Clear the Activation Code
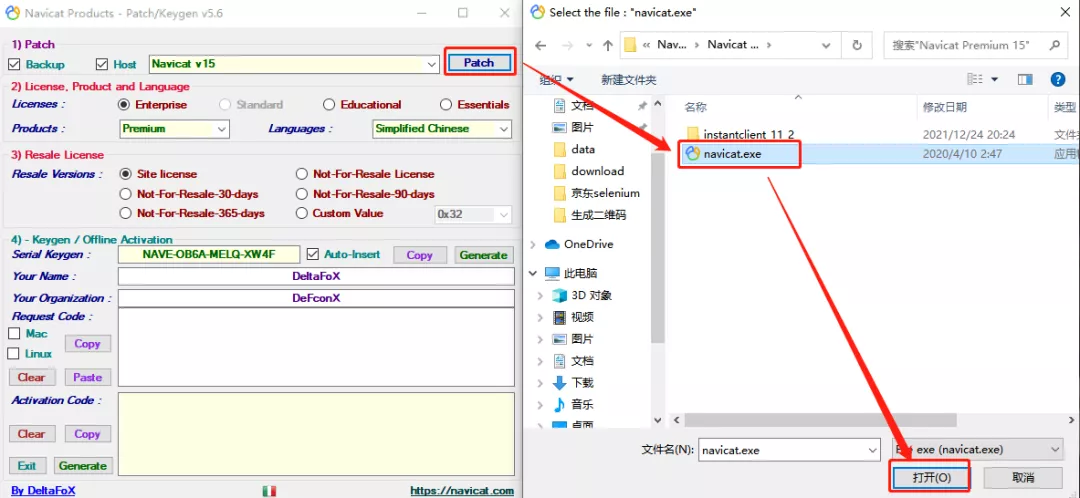The image size is (1080, 498). tap(32, 434)
